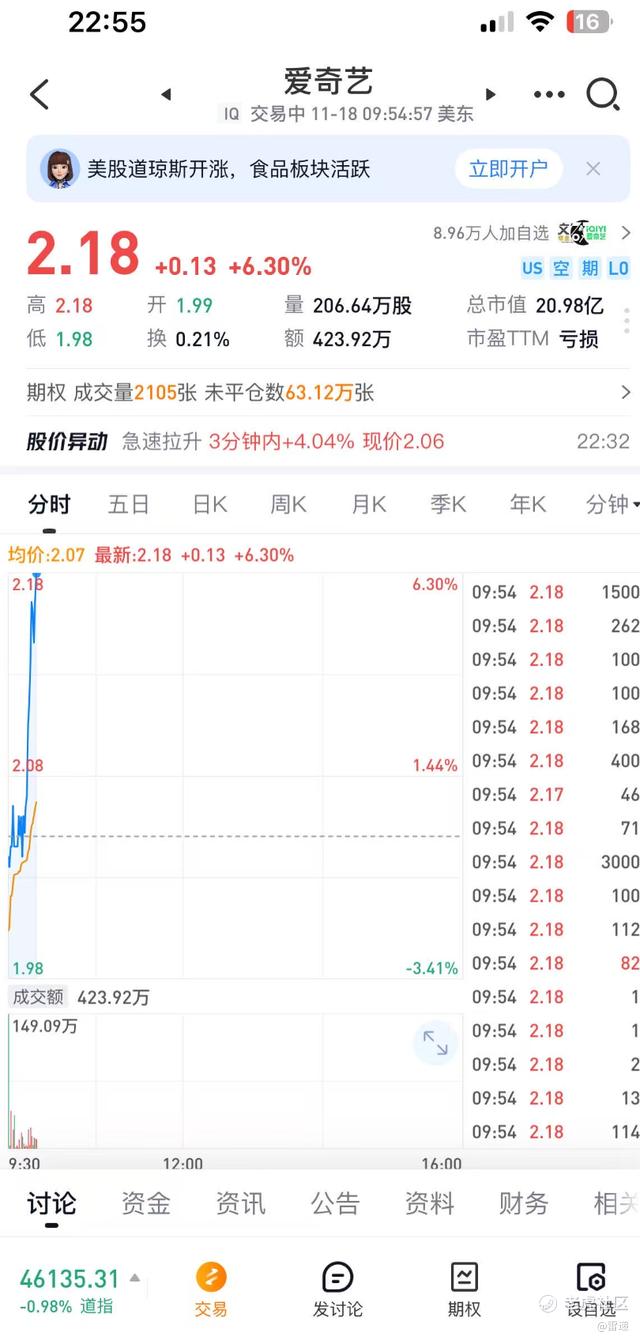The width and height of the screenshot is (640, 1340).
Task: Select the 日K chart tab
Action: click(x=210, y=505)
